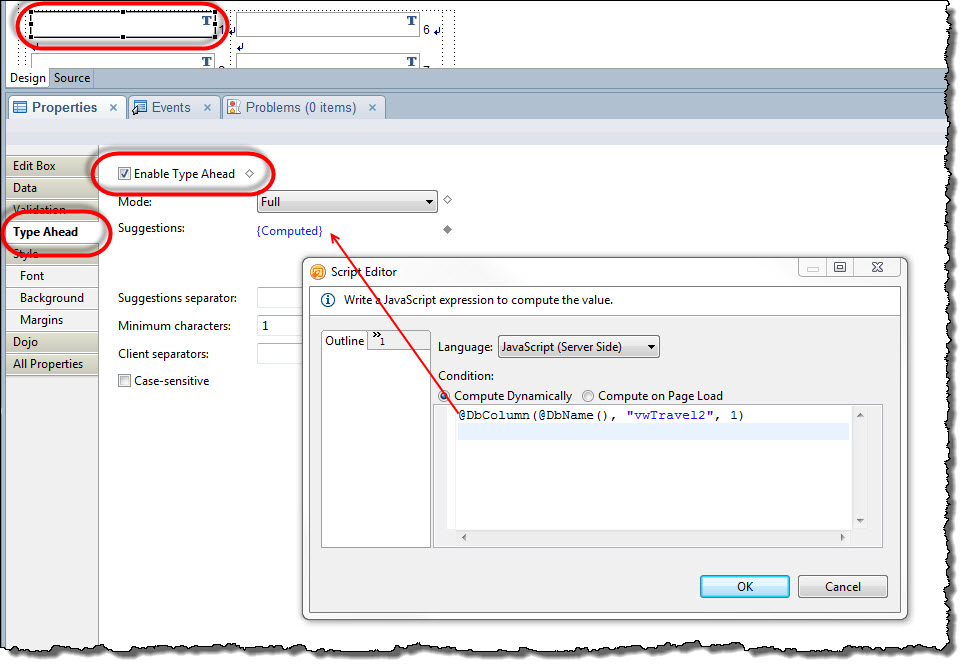The width and height of the screenshot is (967, 667).
Task: Open the Events tab
Action: pyautogui.click(x=171, y=107)
